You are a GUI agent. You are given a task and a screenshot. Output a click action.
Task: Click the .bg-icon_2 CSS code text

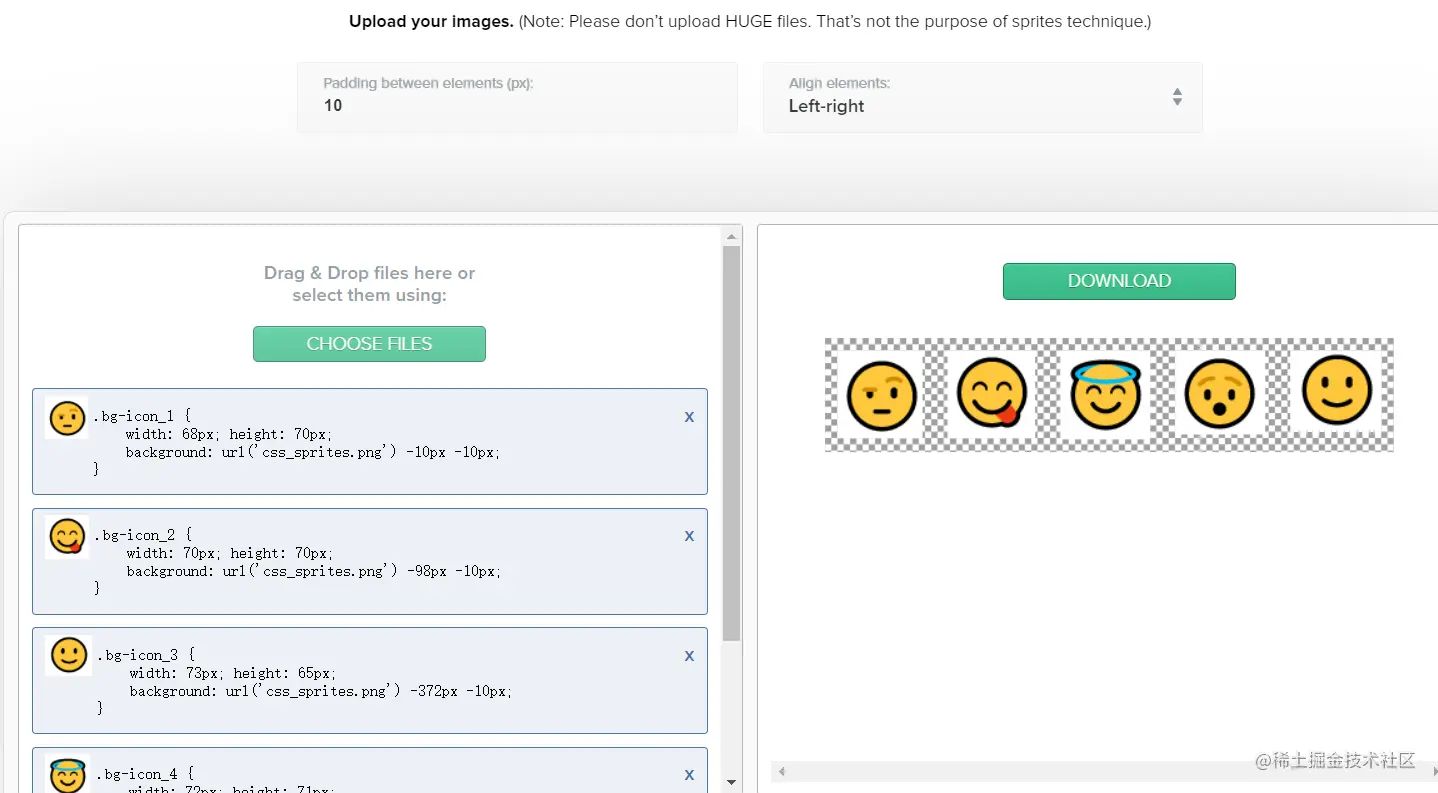point(297,561)
